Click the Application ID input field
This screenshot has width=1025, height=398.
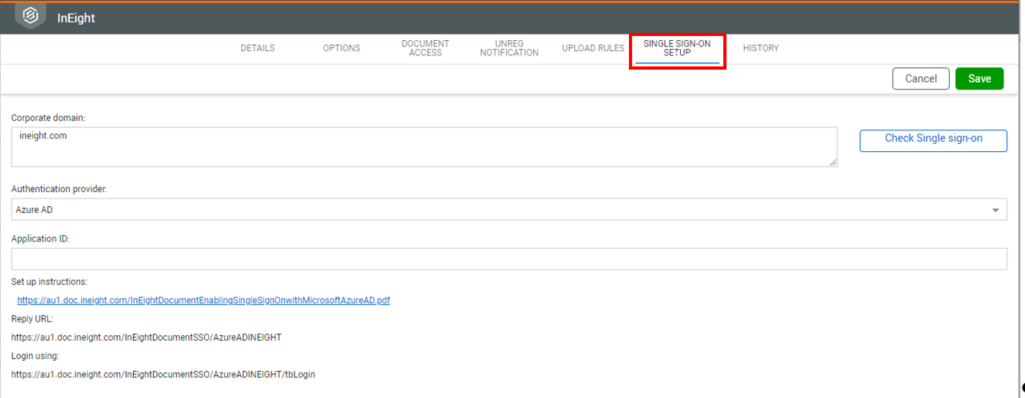509,259
